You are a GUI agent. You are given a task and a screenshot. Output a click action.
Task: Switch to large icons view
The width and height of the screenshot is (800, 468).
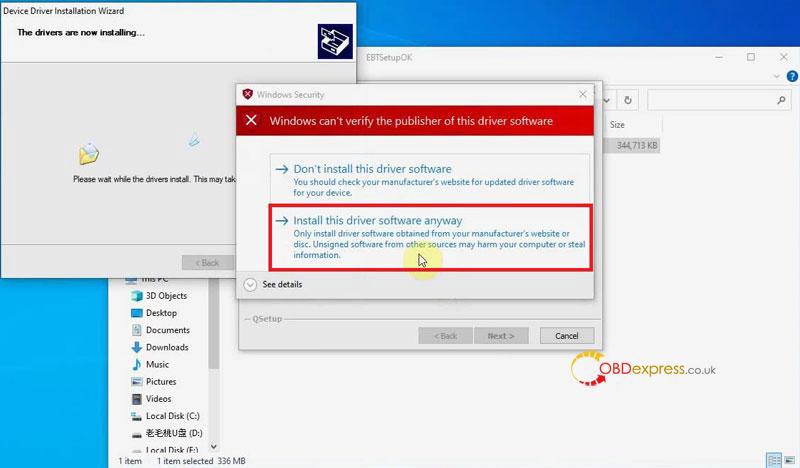[x=790, y=460]
